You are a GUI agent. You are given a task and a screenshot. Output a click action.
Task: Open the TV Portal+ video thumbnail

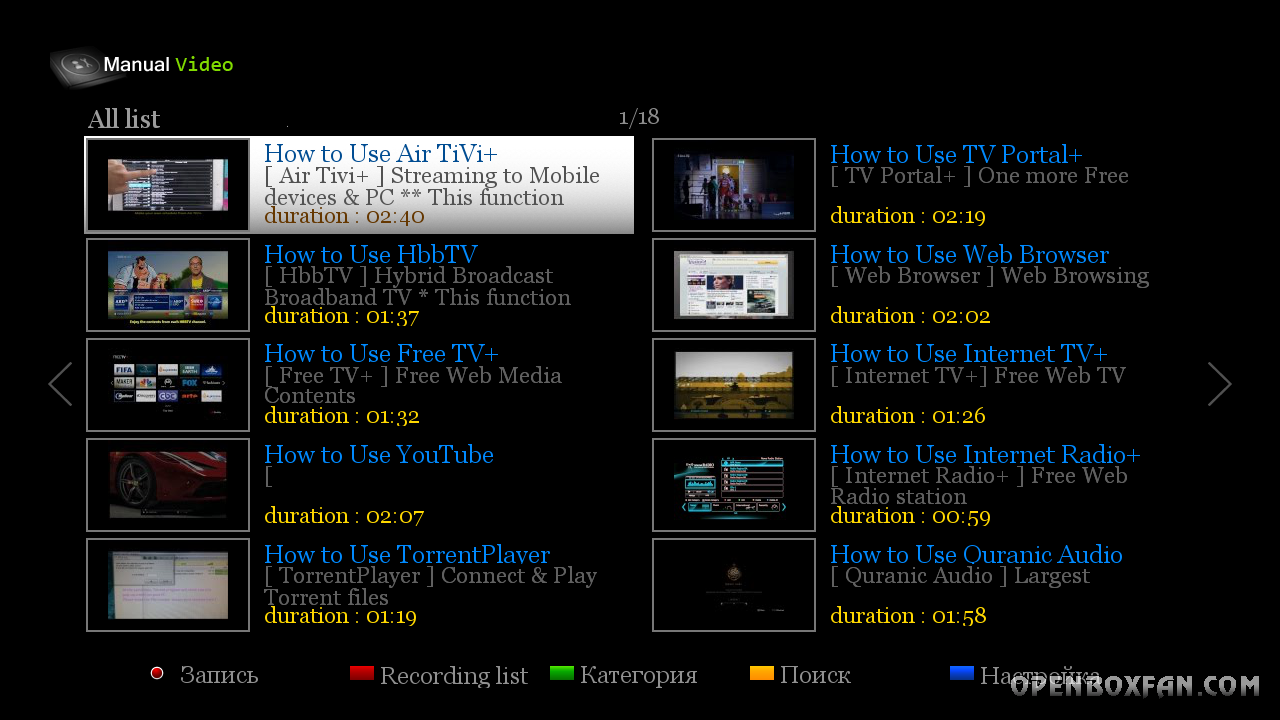click(x=734, y=185)
